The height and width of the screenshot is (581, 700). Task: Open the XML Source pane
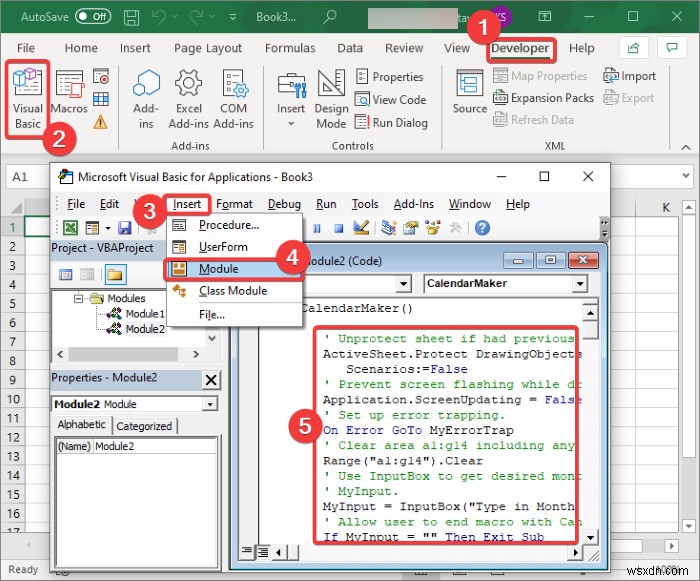(470, 92)
